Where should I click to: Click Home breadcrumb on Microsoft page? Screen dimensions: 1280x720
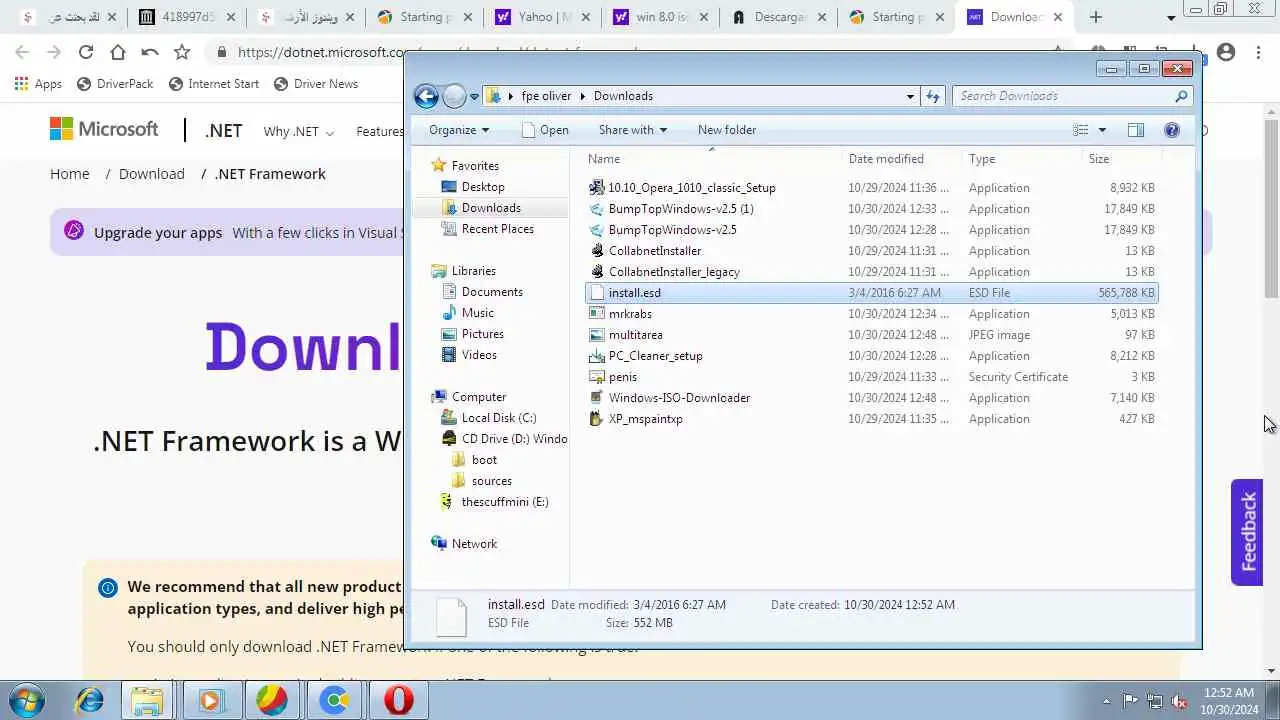pos(70,174)
